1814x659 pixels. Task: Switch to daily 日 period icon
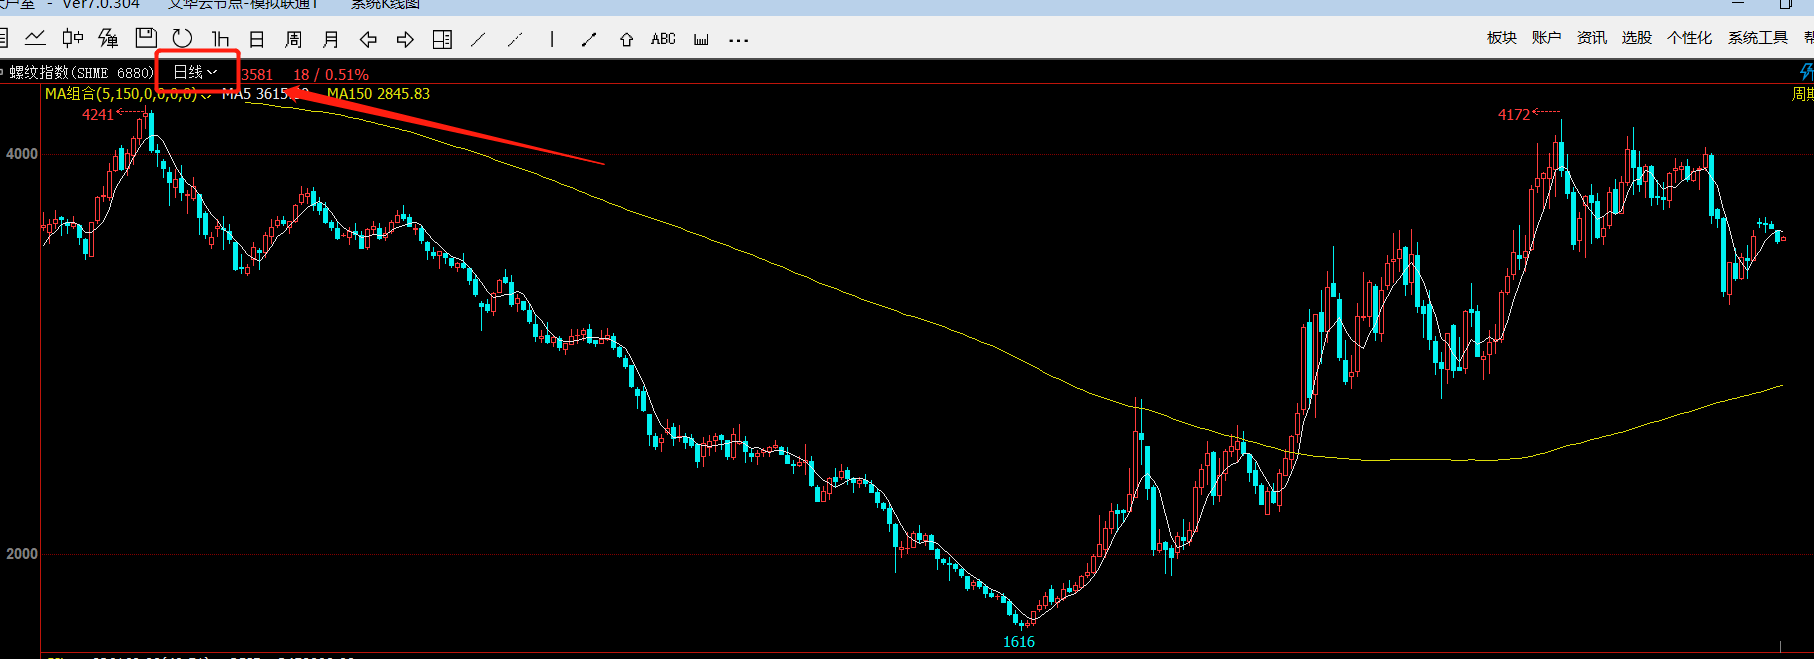[x=256, y=39]
